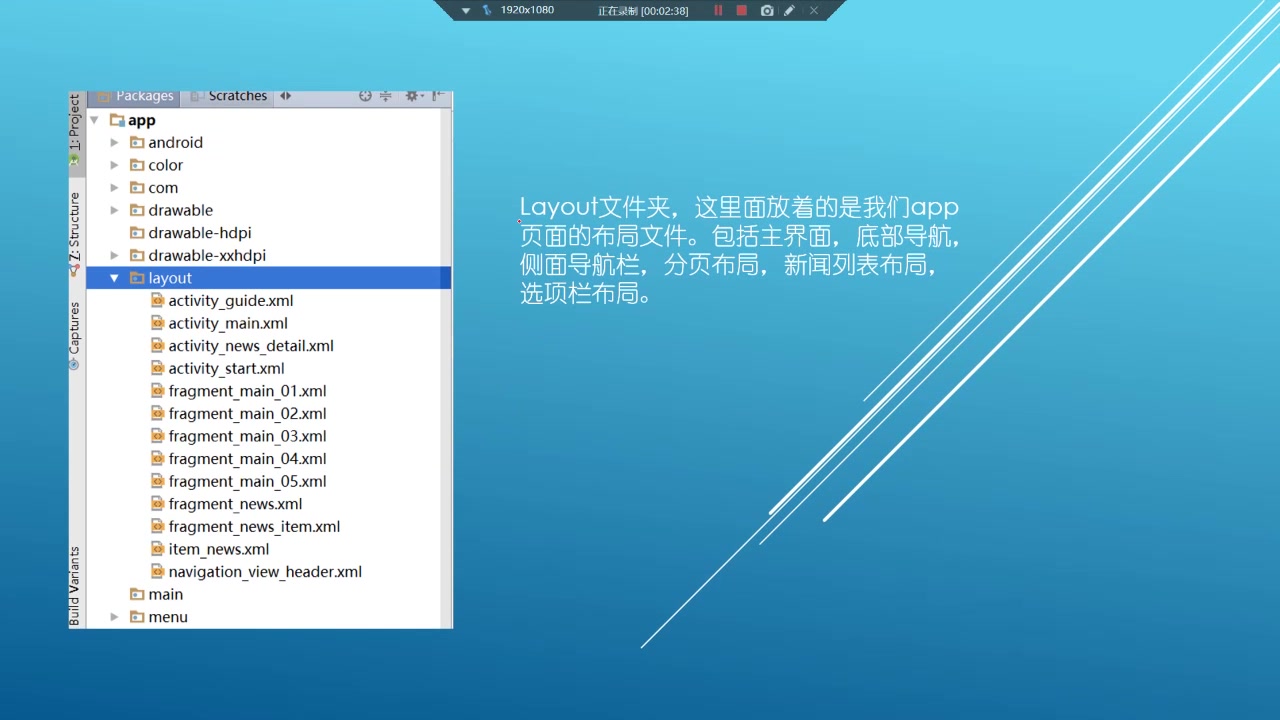Click the drawable-hdpi folder icon

137,233
